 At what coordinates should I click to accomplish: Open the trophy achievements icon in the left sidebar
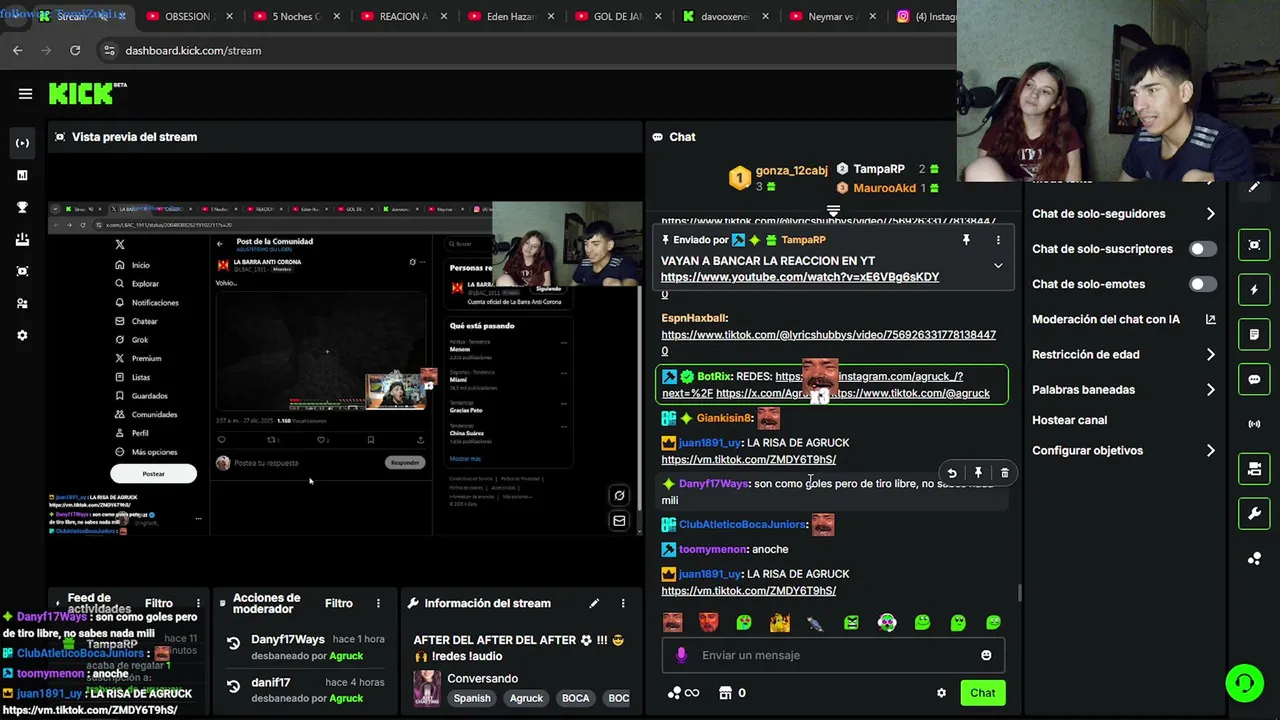point(22,207)
